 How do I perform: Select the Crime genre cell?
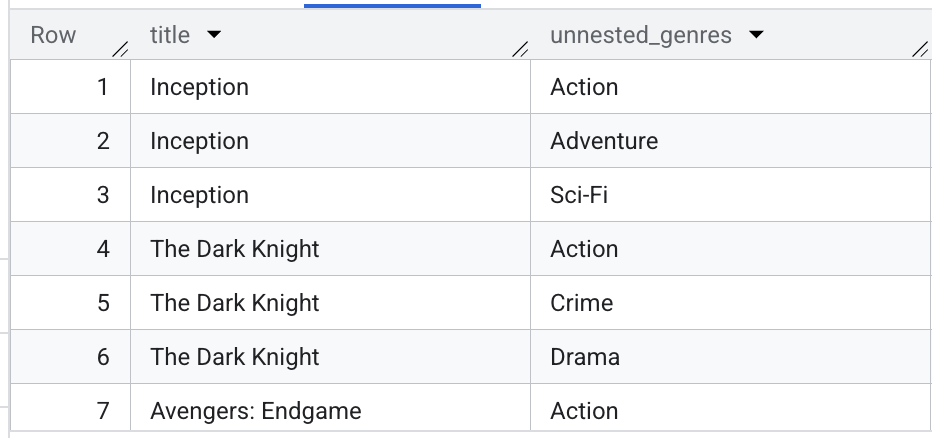click(581, 303)
